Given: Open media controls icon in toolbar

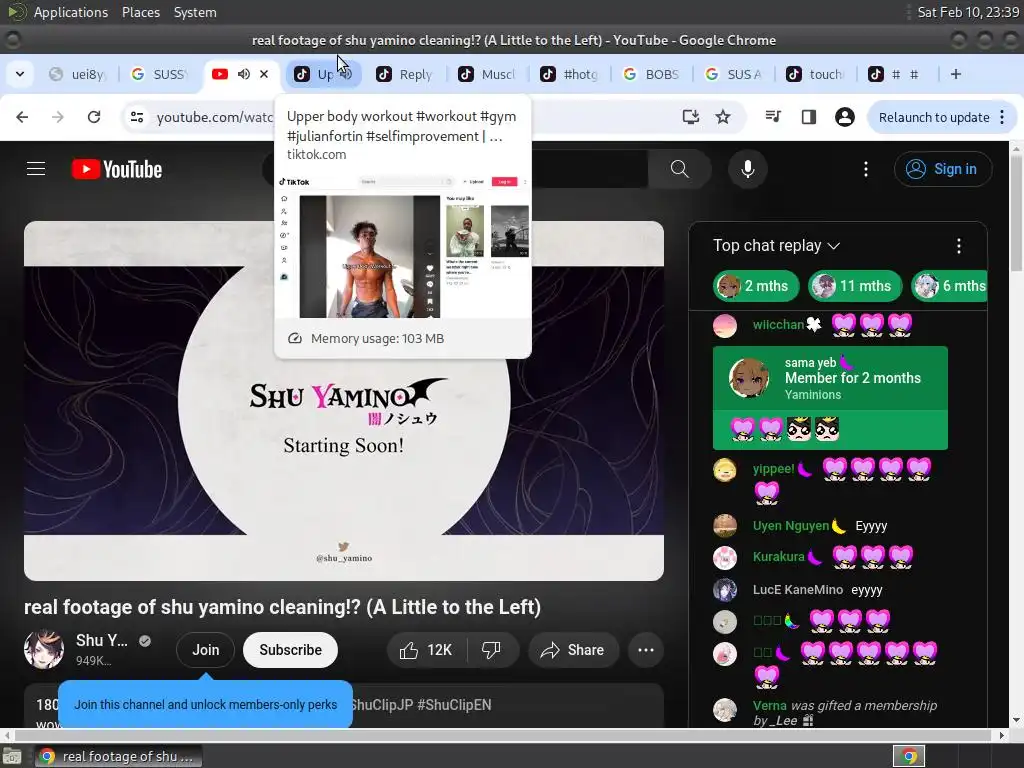Looking at the screenshot, I should [773, 117].
